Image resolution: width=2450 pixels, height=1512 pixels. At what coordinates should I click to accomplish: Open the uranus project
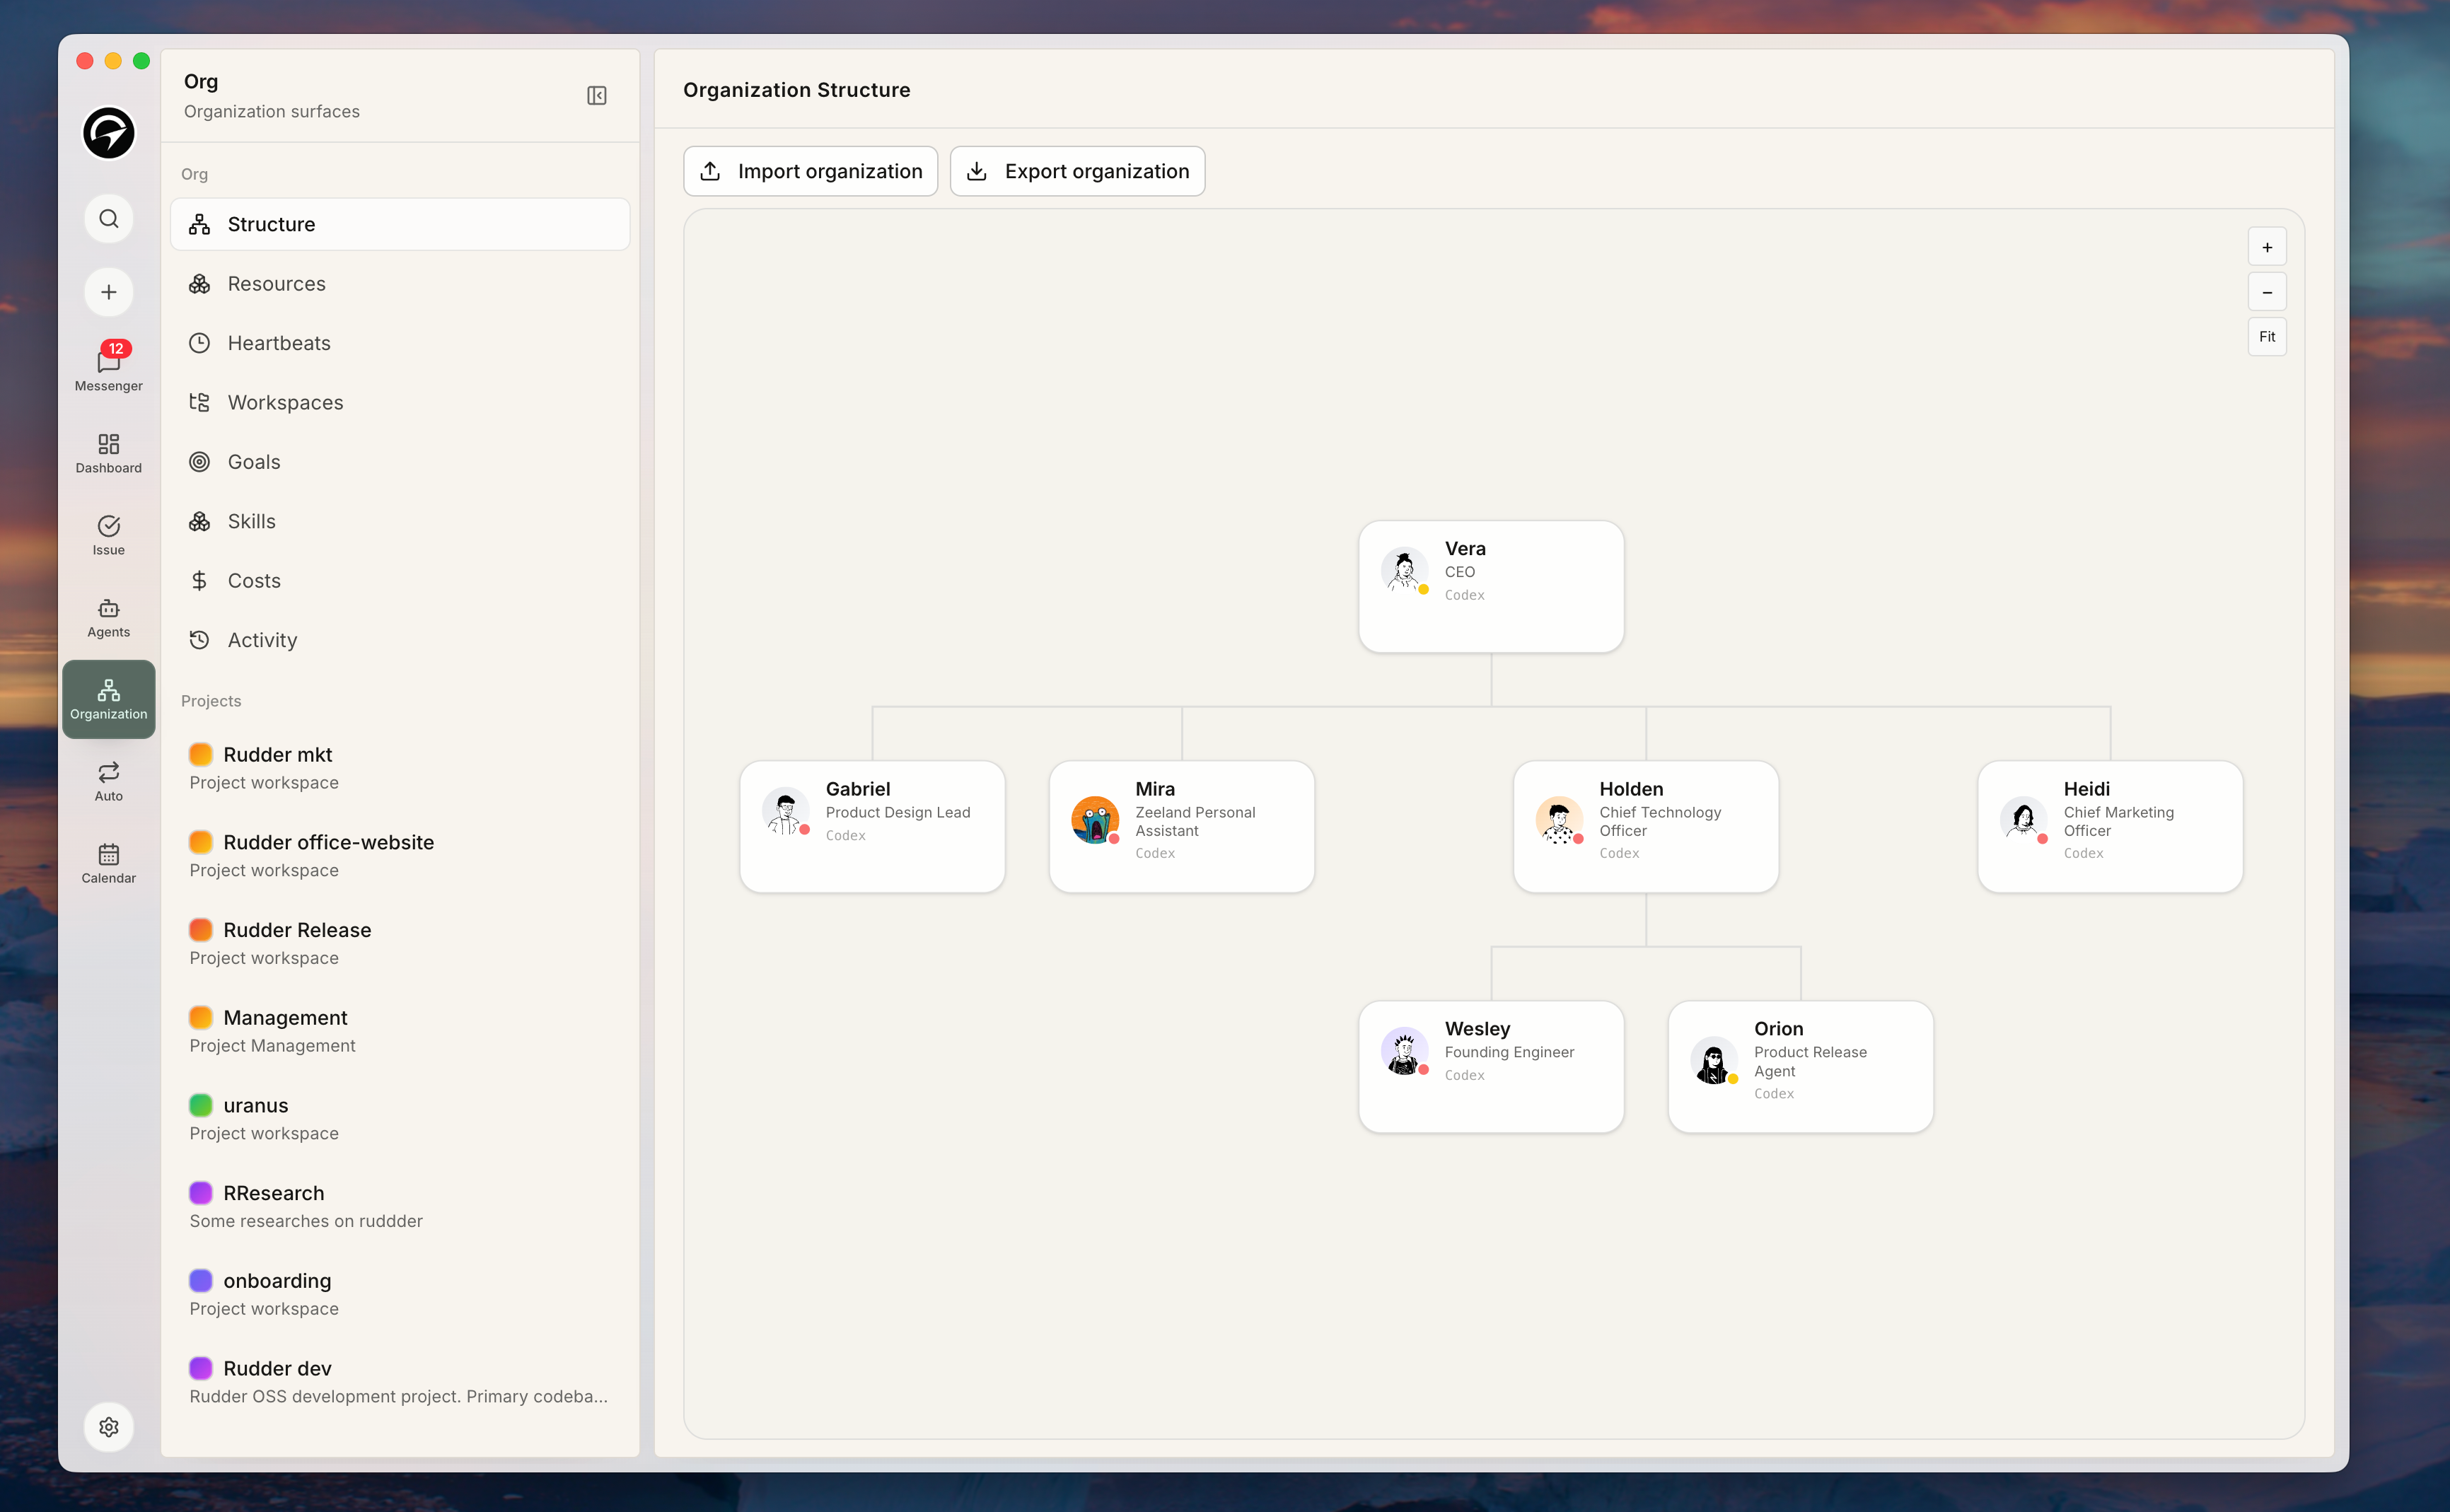(400, 1119)
